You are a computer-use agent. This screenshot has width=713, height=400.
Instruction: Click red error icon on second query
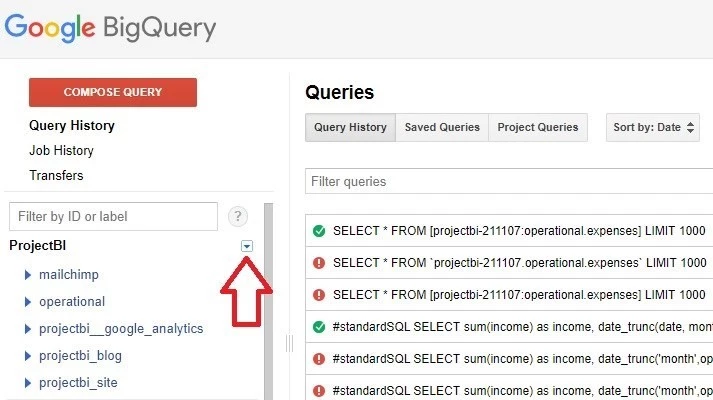tap(319, 263)
